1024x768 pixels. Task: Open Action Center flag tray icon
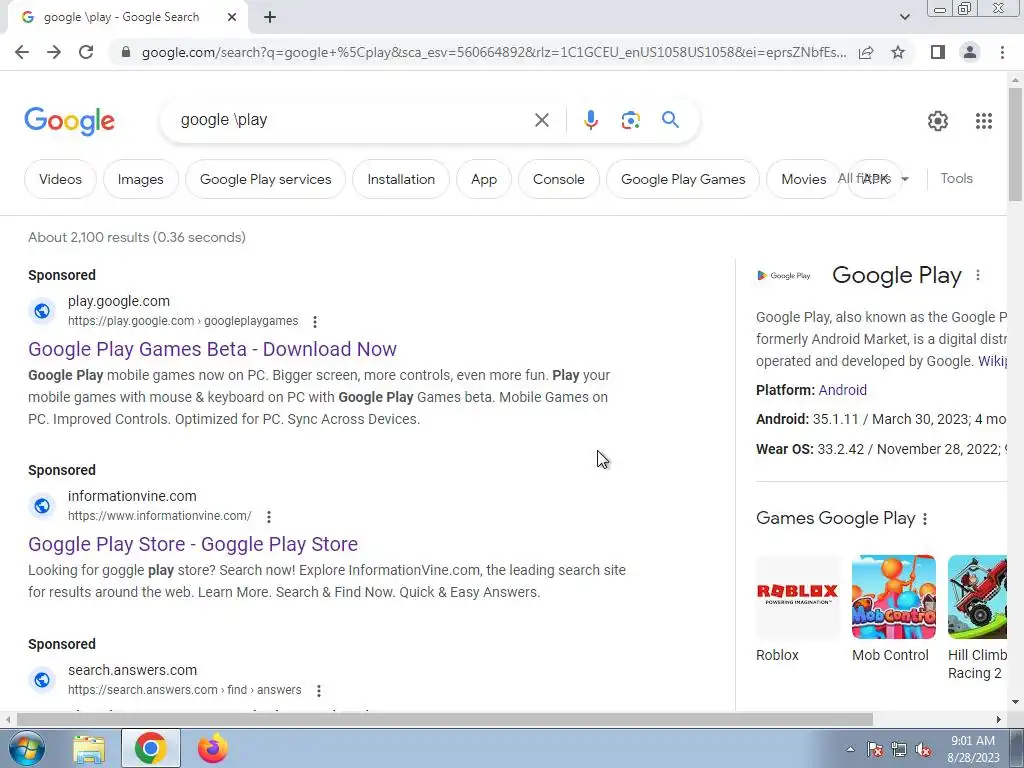pos(874,750)
